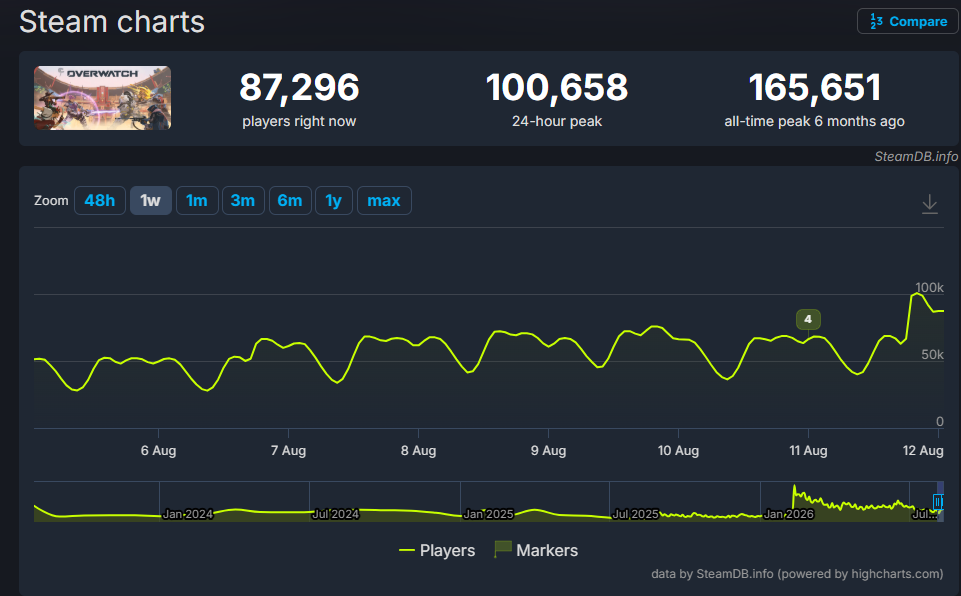Download chart via the arrow icon
The width and height of the screenshot is (961, 596).
coord(930,204)
